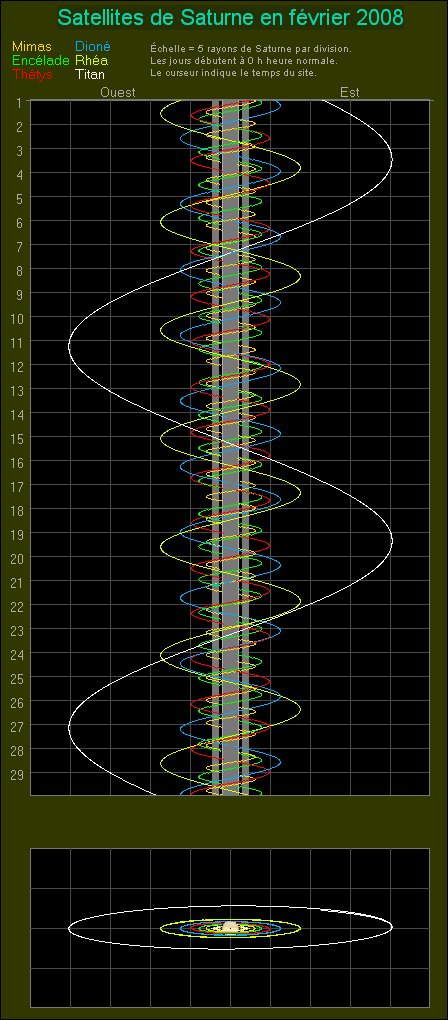Image resolution: width=448 pixels, height=1020 pixels.
Task: Select the Rhéa legend entry
Action: tap(92, 60)
